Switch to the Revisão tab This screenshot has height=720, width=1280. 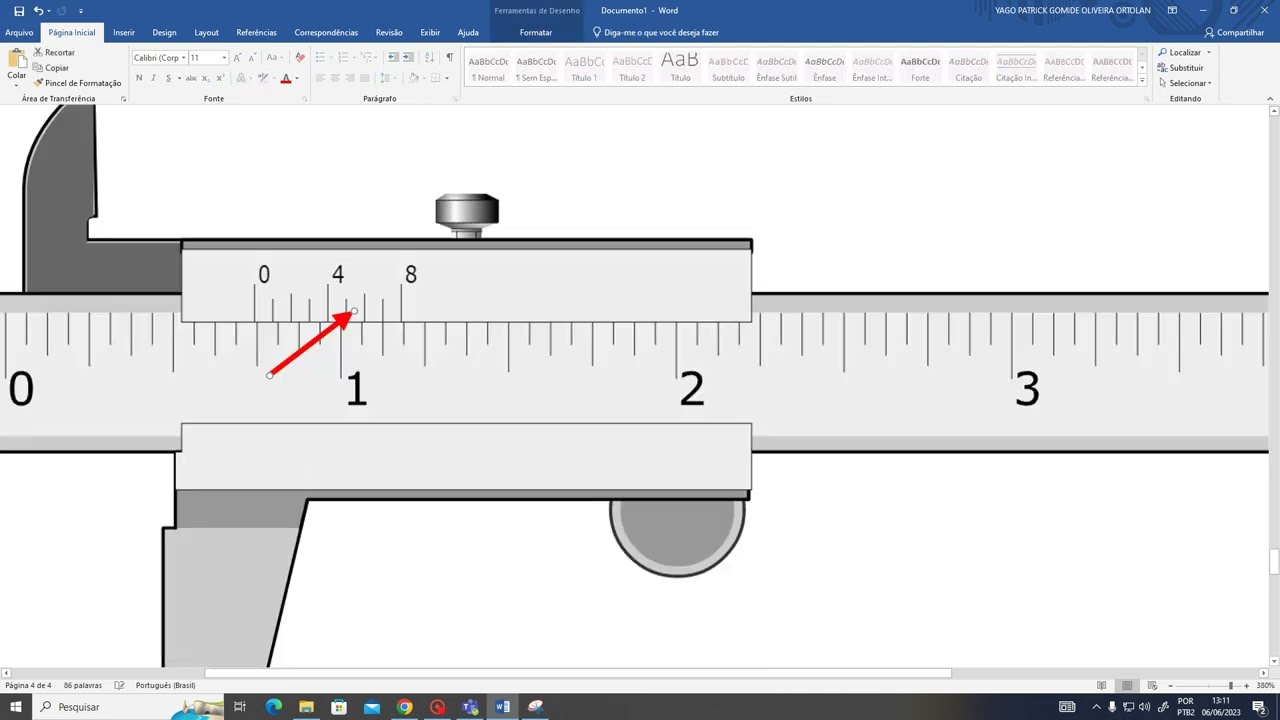[x=389, y=32]
